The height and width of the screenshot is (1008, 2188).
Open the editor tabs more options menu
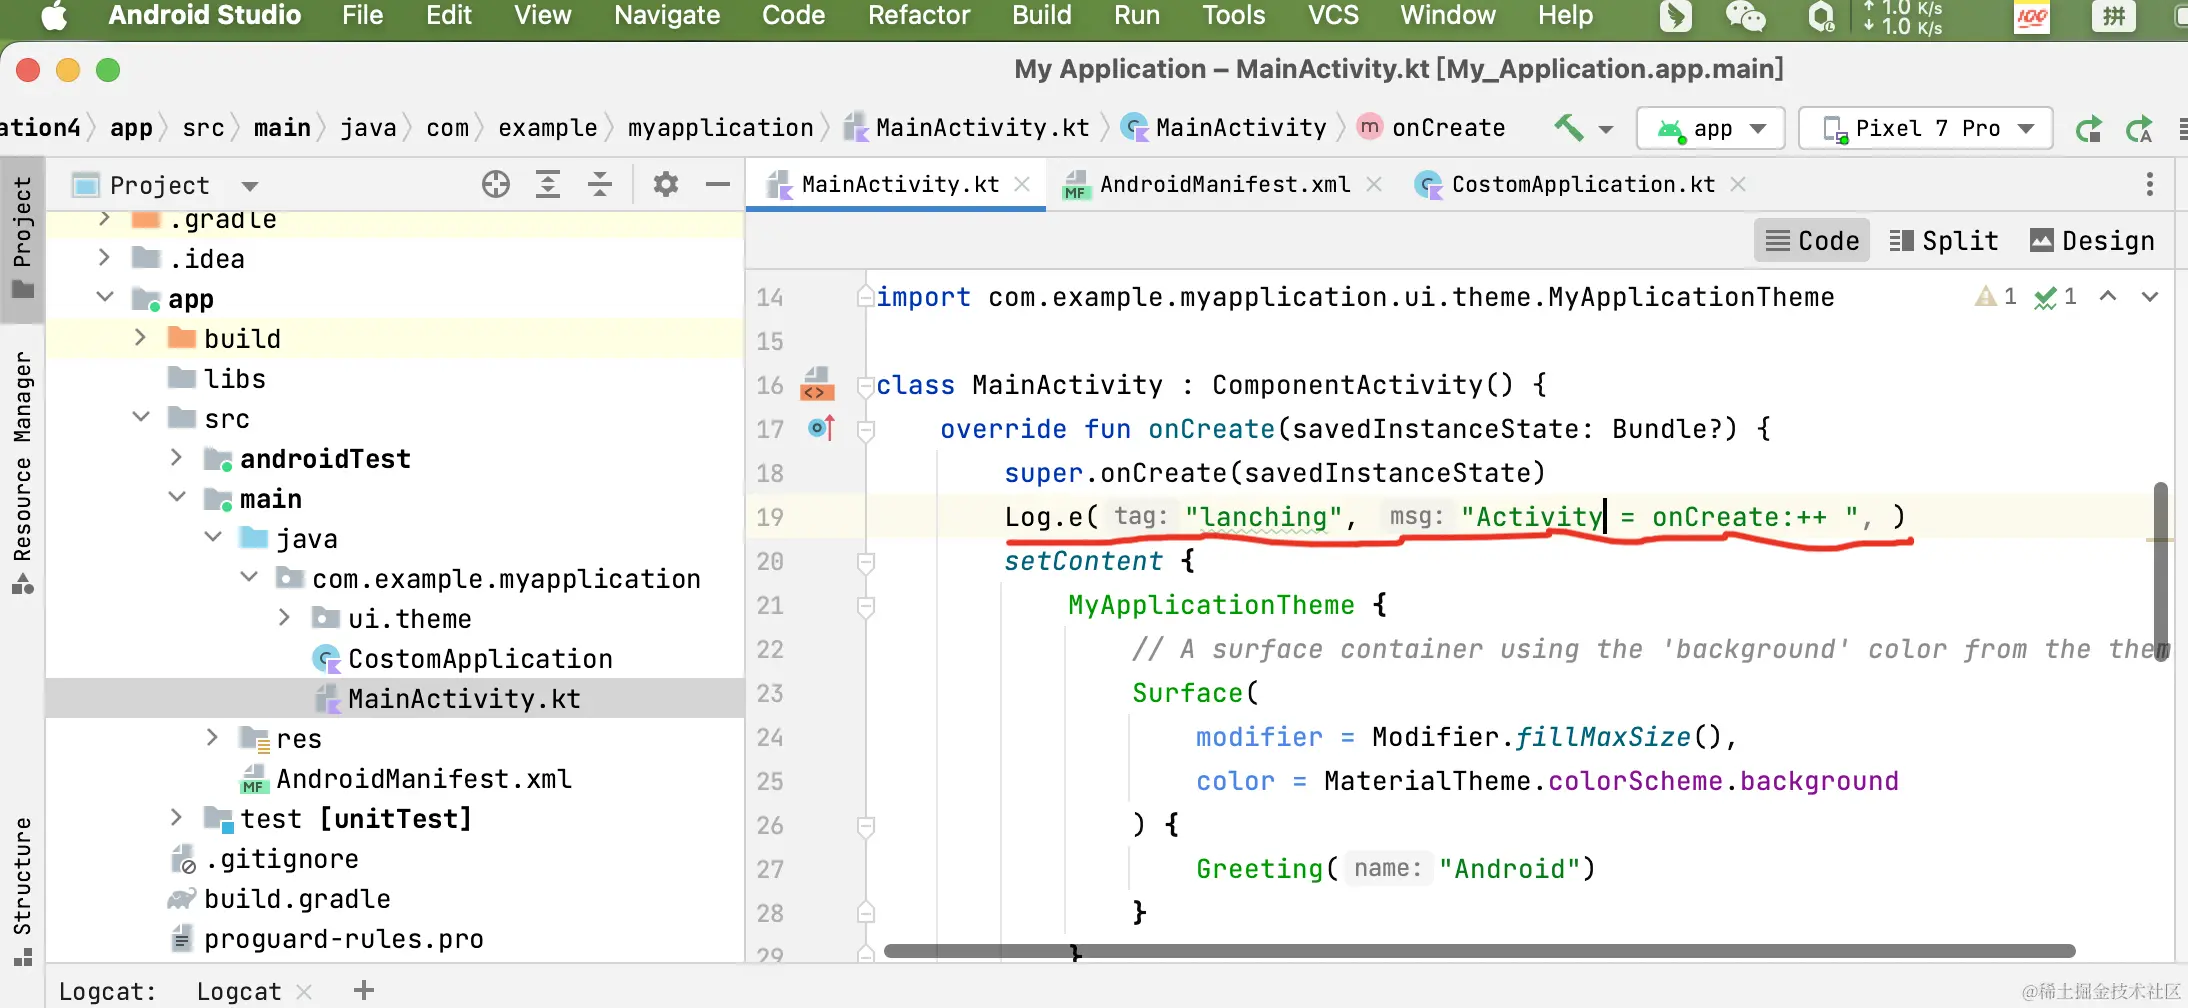coord(2150,184)
